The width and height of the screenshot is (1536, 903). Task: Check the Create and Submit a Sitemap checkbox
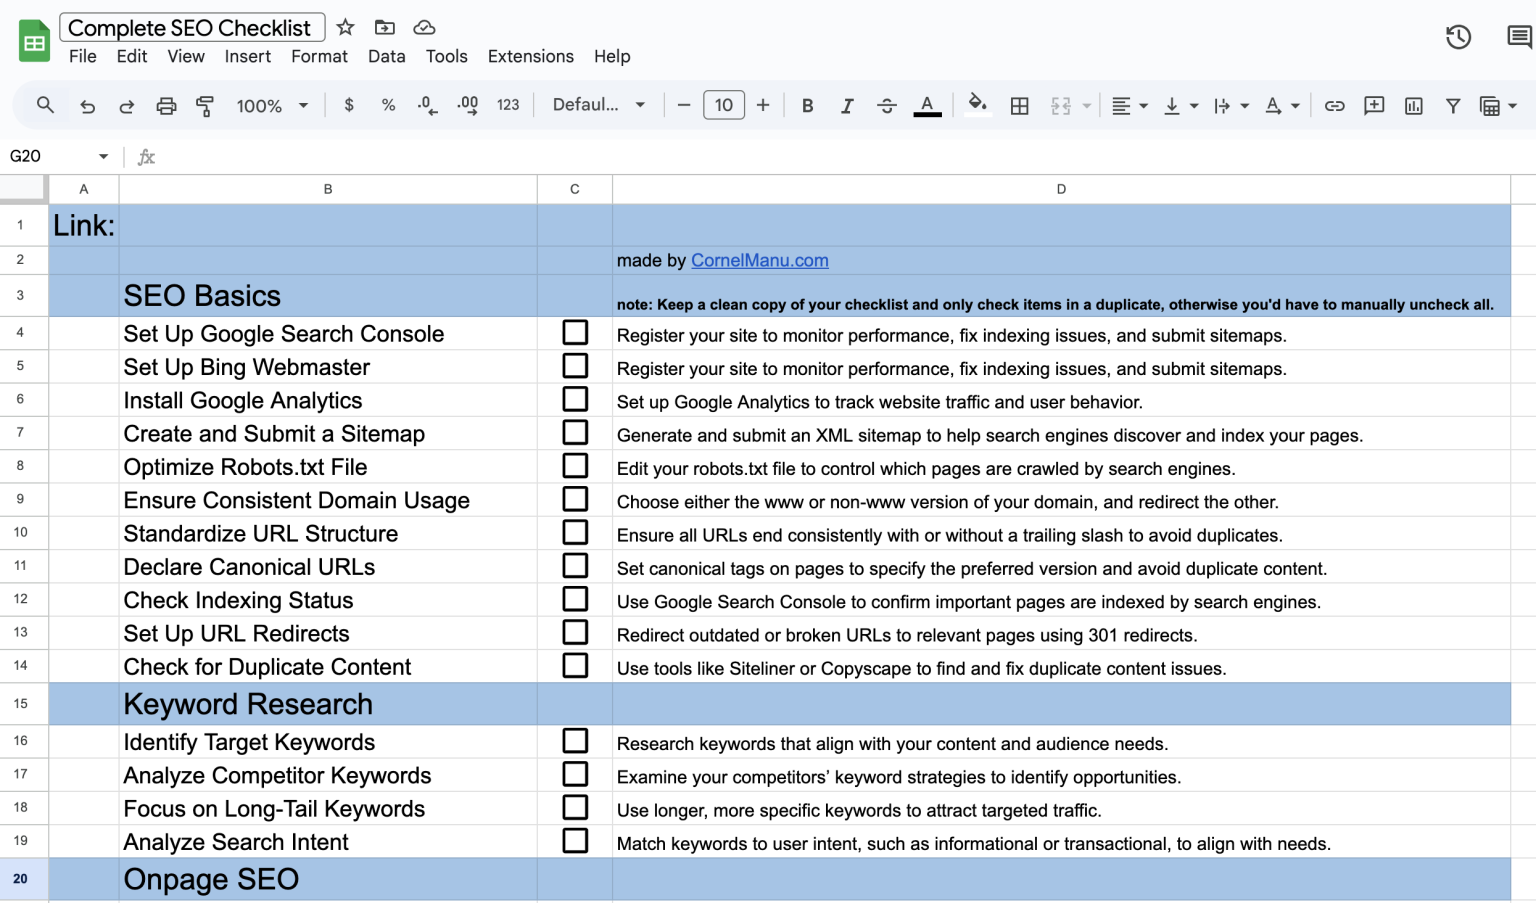click(x=575, y=432)
